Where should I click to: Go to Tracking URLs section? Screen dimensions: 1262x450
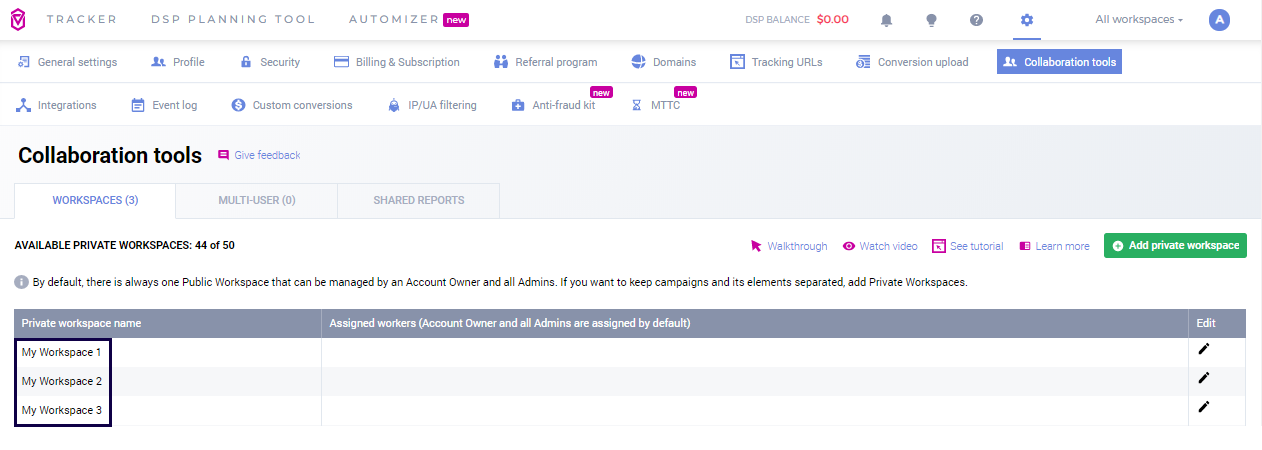click(x=777, y=62)
